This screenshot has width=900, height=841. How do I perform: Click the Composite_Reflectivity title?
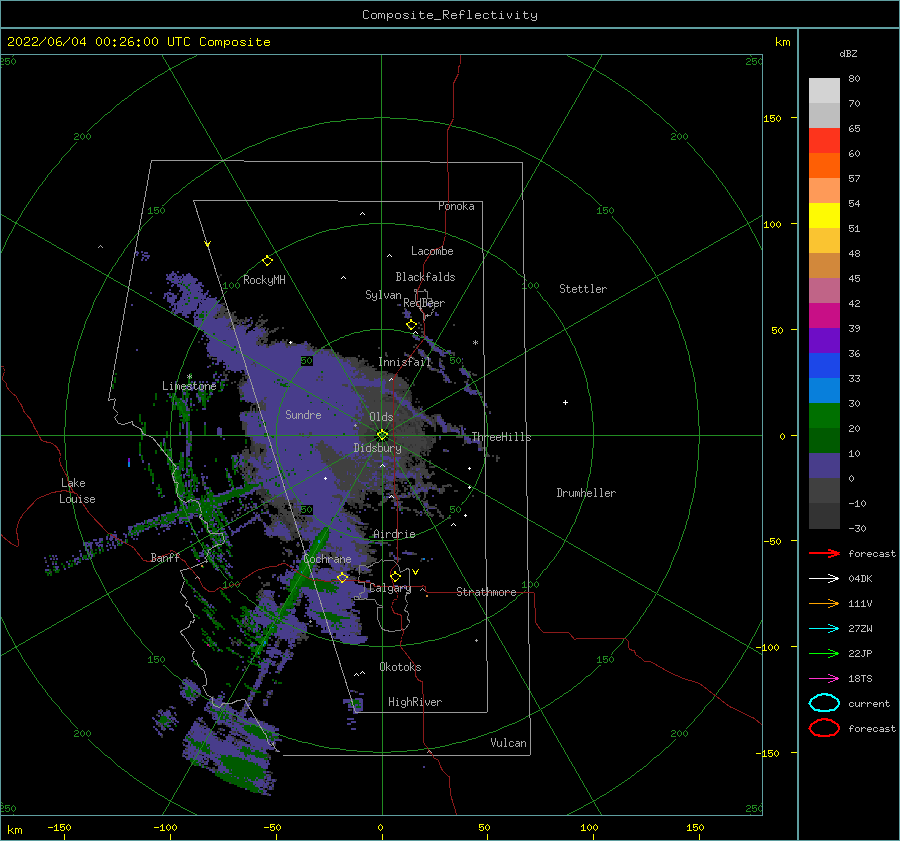450,15
